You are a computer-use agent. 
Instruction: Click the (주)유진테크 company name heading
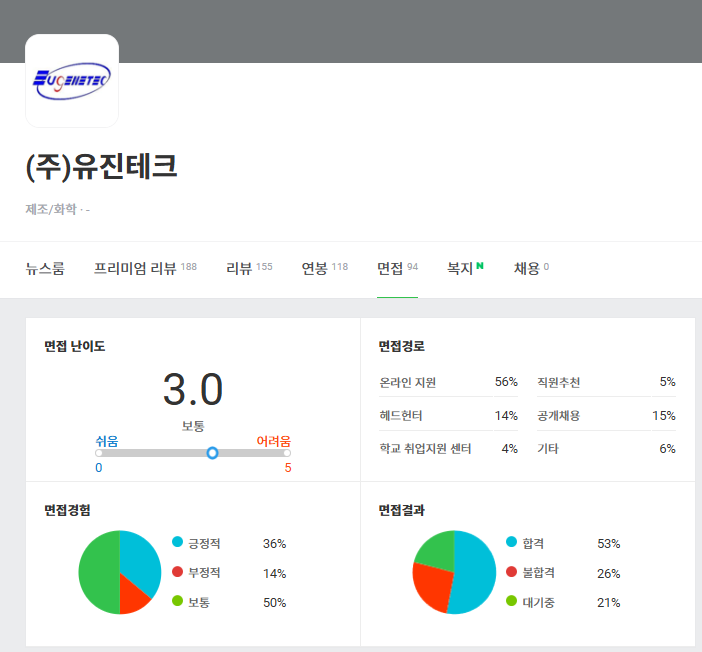coord(102,167)
